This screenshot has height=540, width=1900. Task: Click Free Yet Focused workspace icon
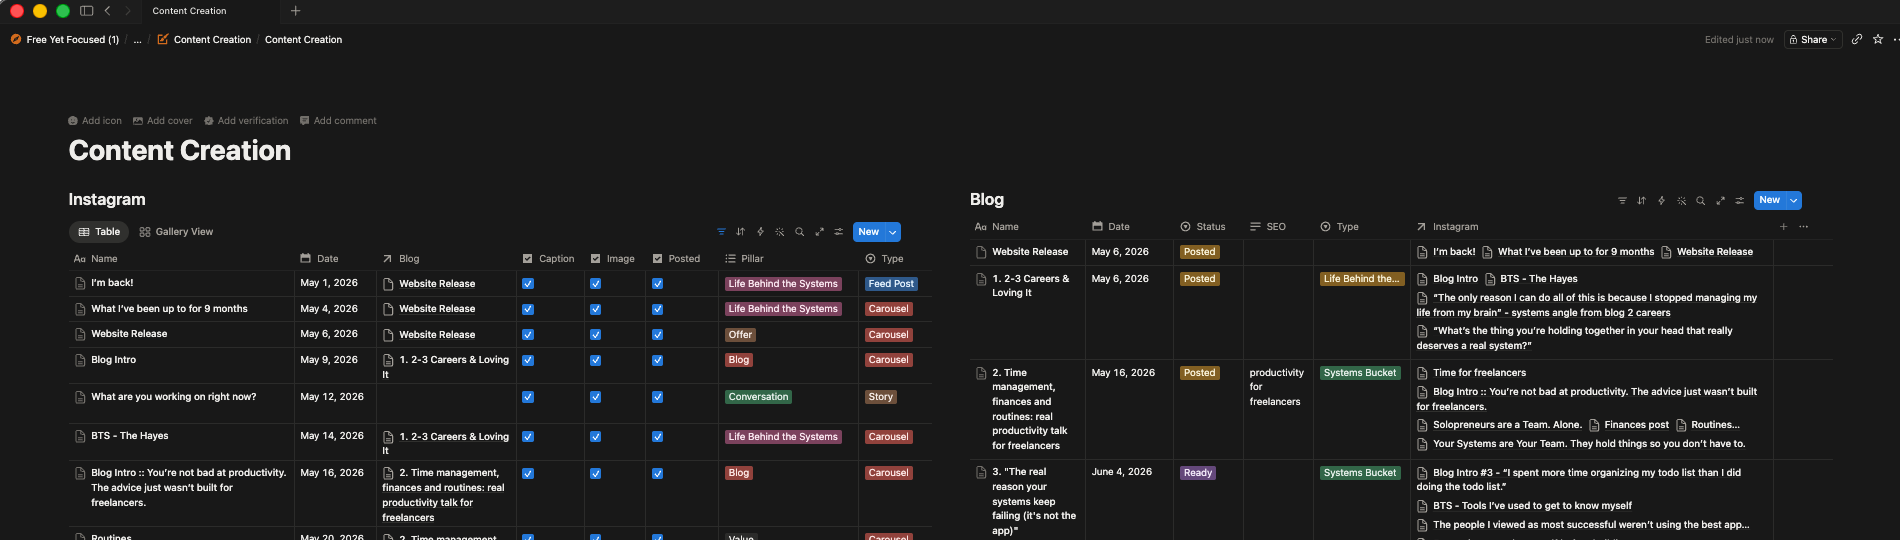pyautogui.click(x=16, y=40)
